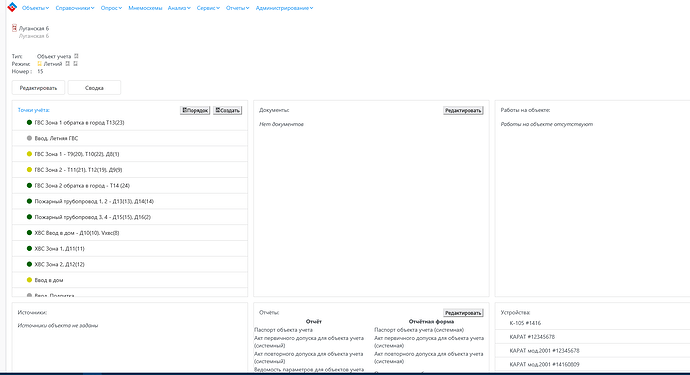This screenshot has width=690, height=375.
Task: Expand the Объекты dropdown menu
Action: pos(36,8)
